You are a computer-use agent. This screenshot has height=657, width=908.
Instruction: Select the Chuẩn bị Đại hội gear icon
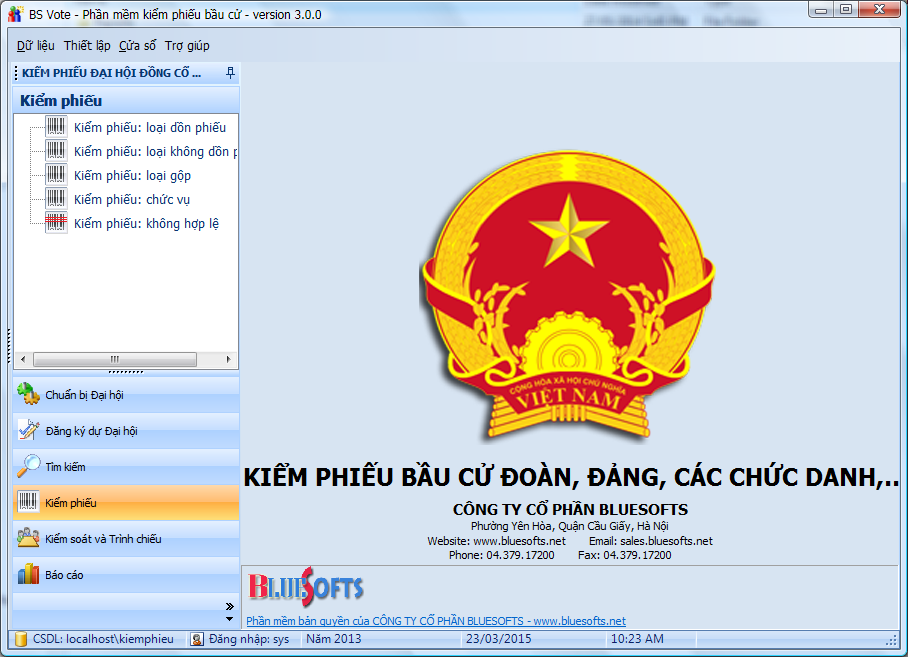coord(27,395)
